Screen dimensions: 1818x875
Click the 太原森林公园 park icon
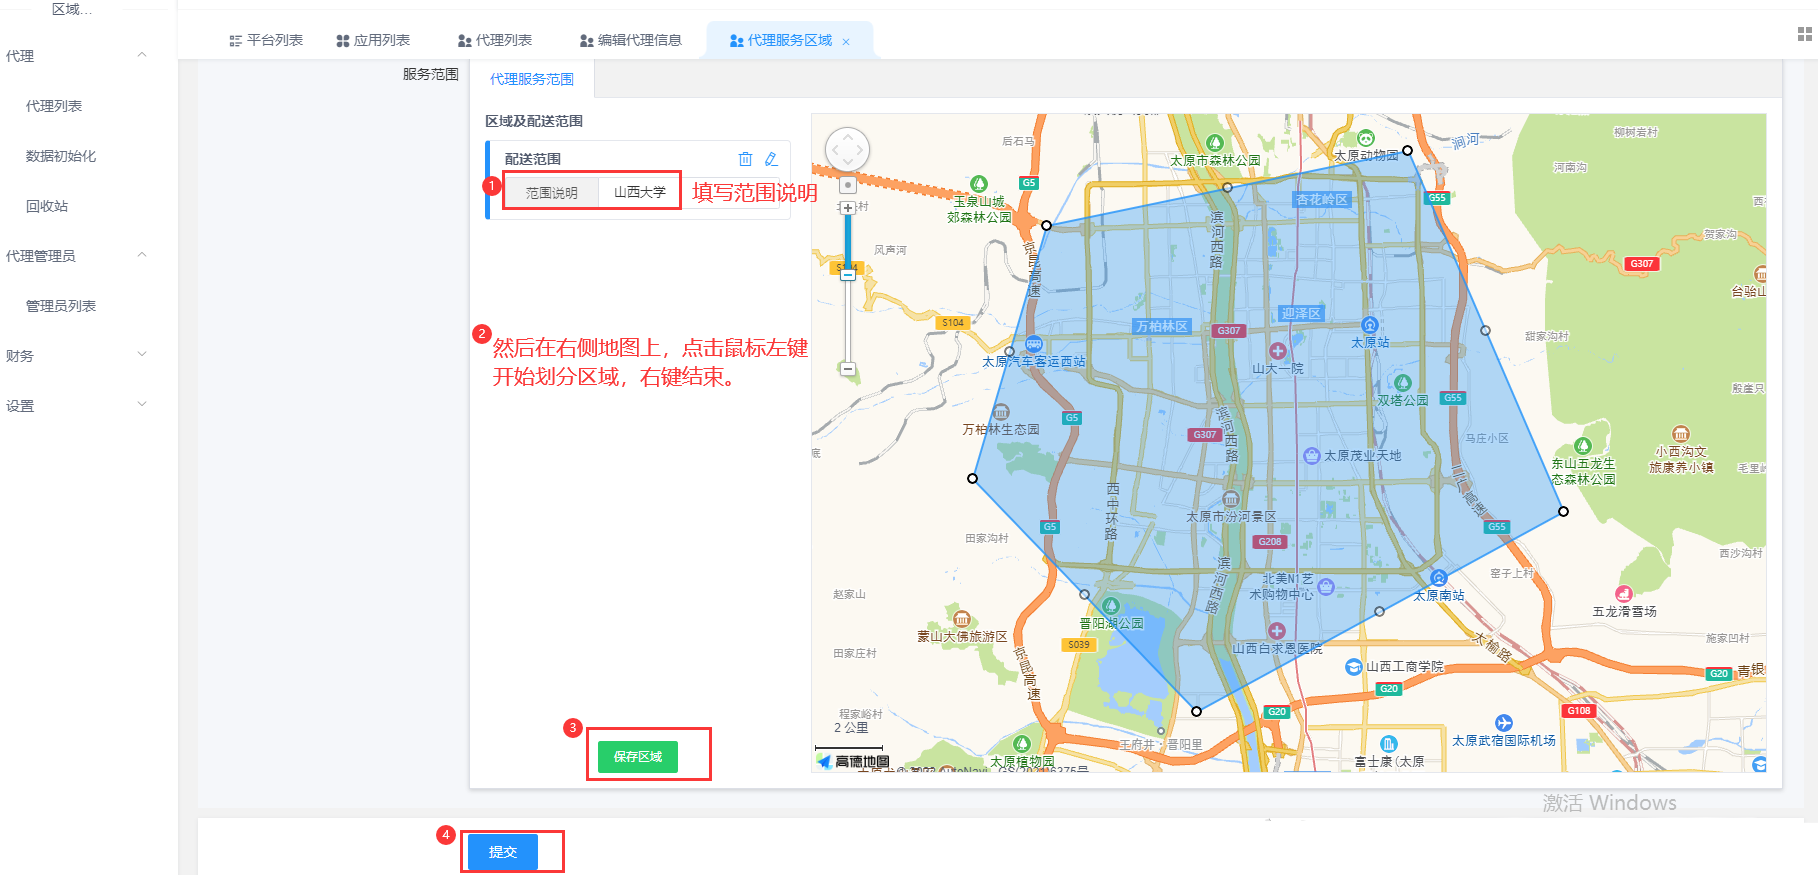pos(1215,143)
